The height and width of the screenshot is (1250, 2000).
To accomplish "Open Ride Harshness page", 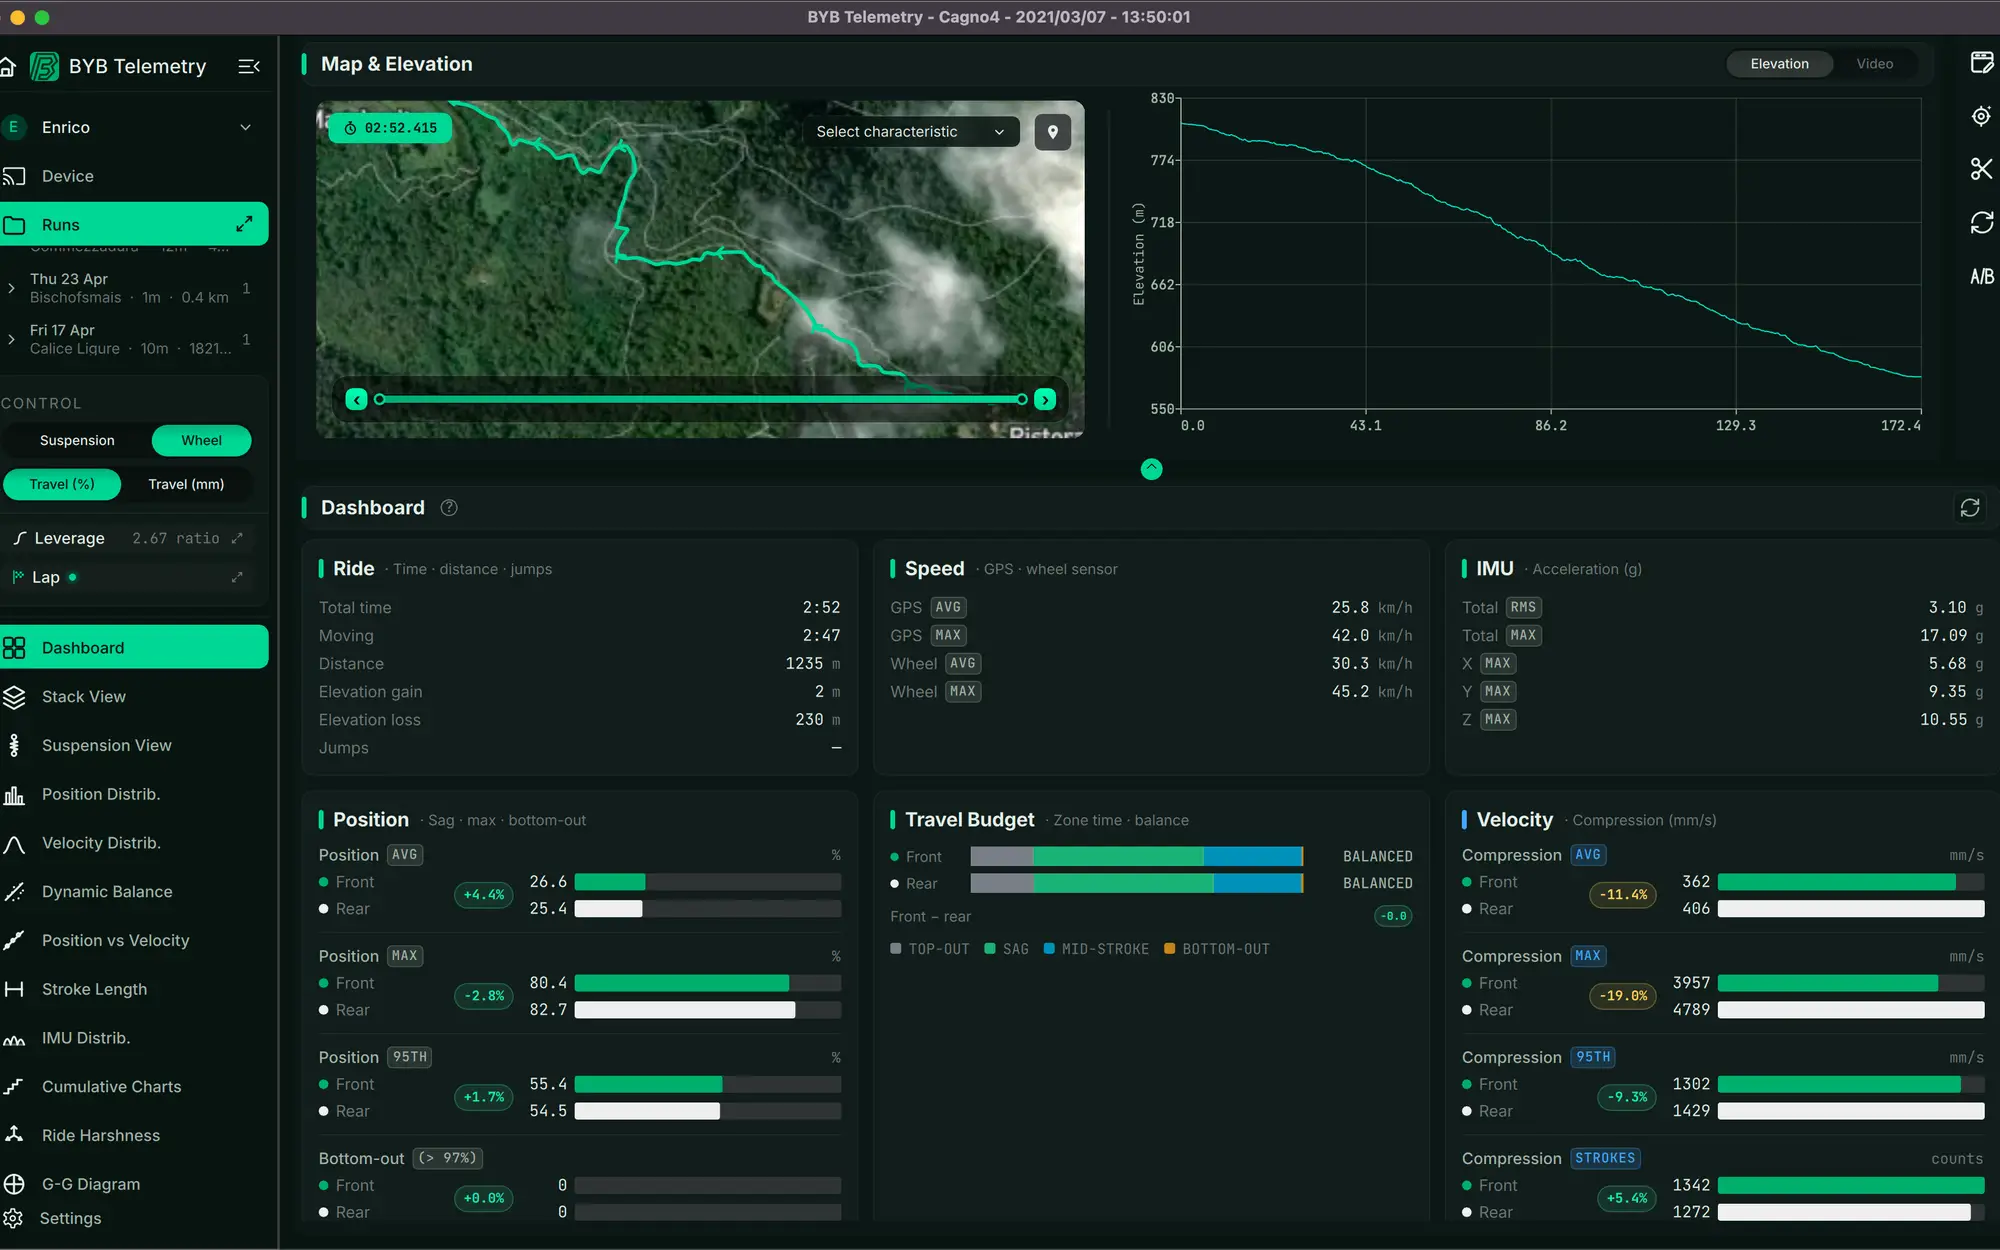I will pyautogui.click(x=134, y=1136).
